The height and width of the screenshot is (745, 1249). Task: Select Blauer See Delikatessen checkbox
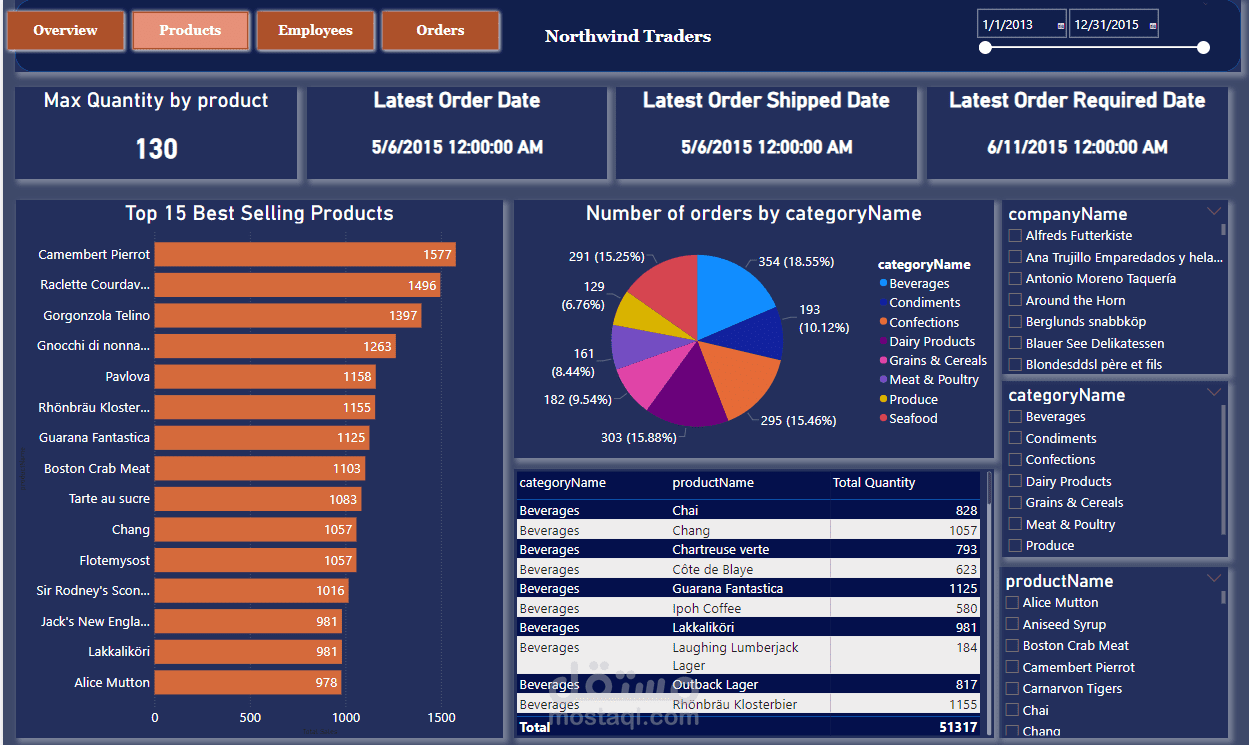point(1015,343)
